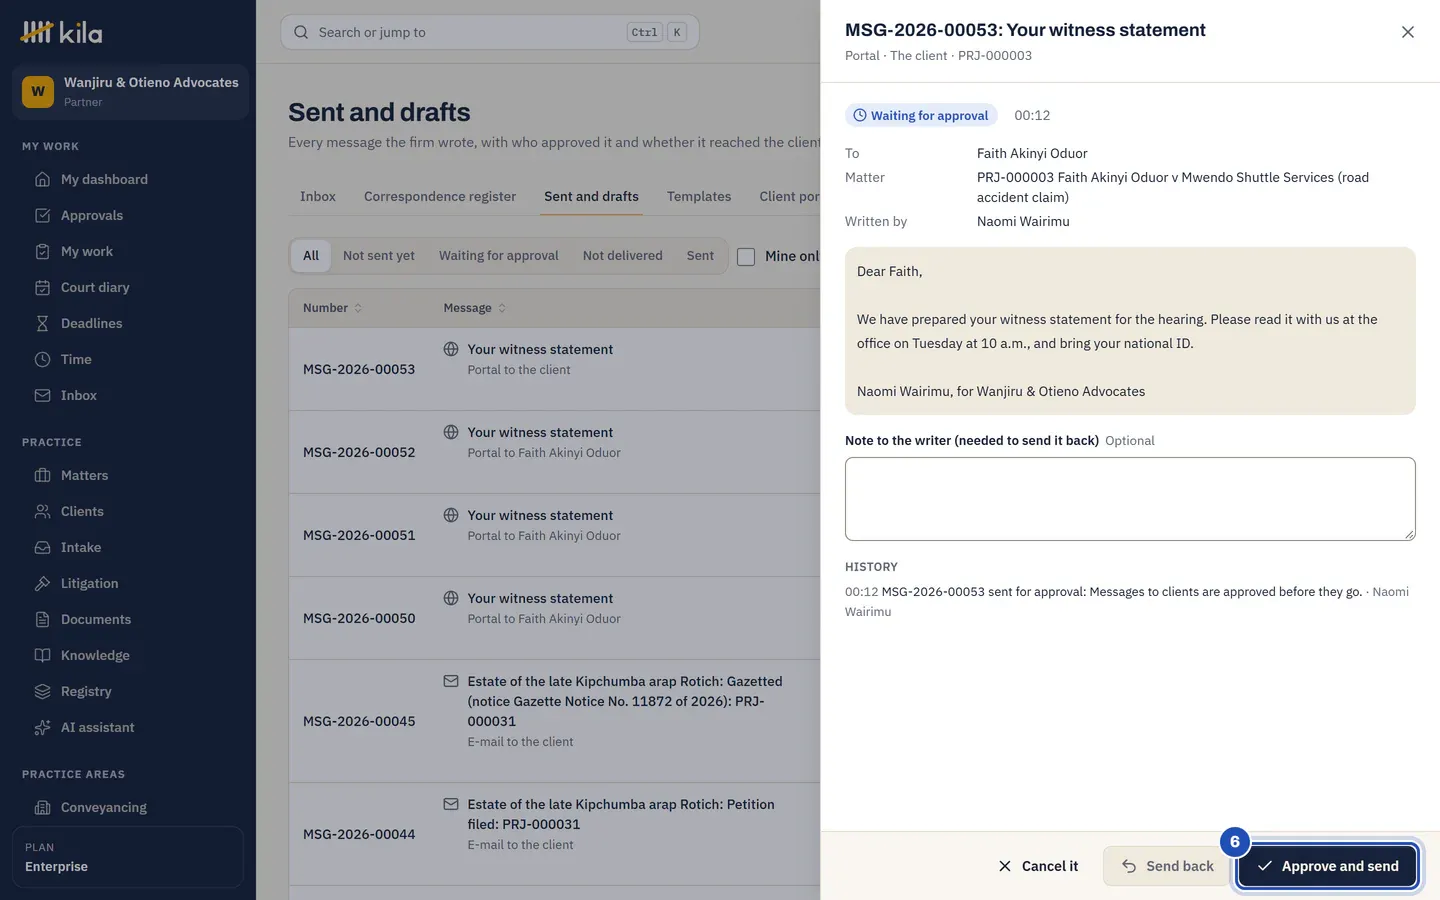The image size is (1440, 900).
Task: Focus the Note to the writer textbox
Action: coord(1130,499)
